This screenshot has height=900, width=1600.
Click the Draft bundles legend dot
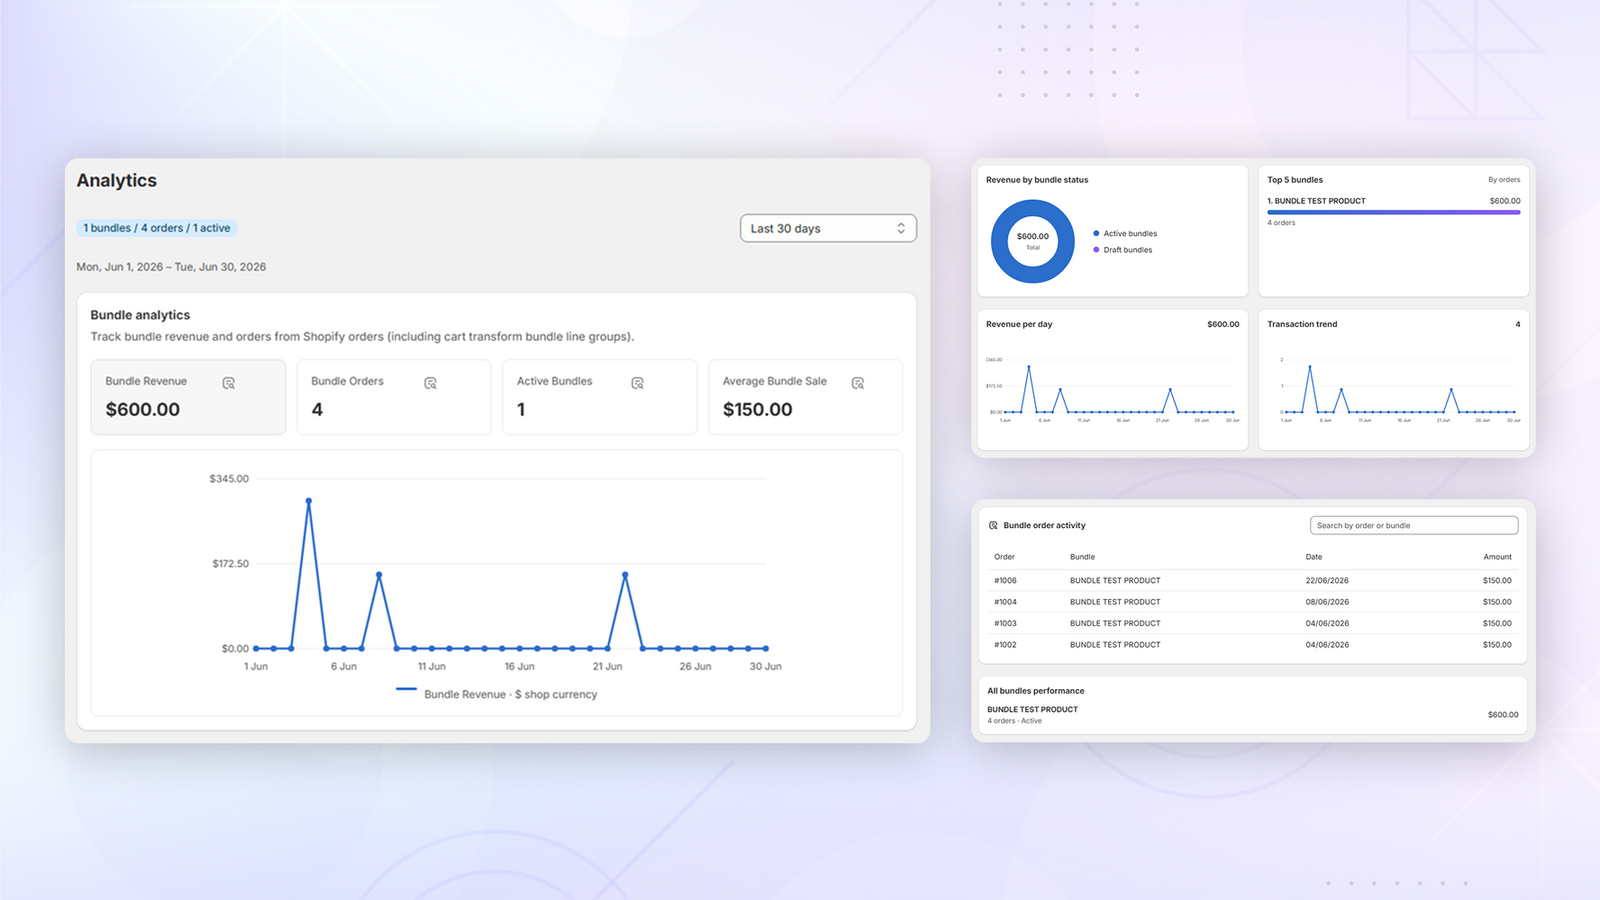pos(1096,250)
